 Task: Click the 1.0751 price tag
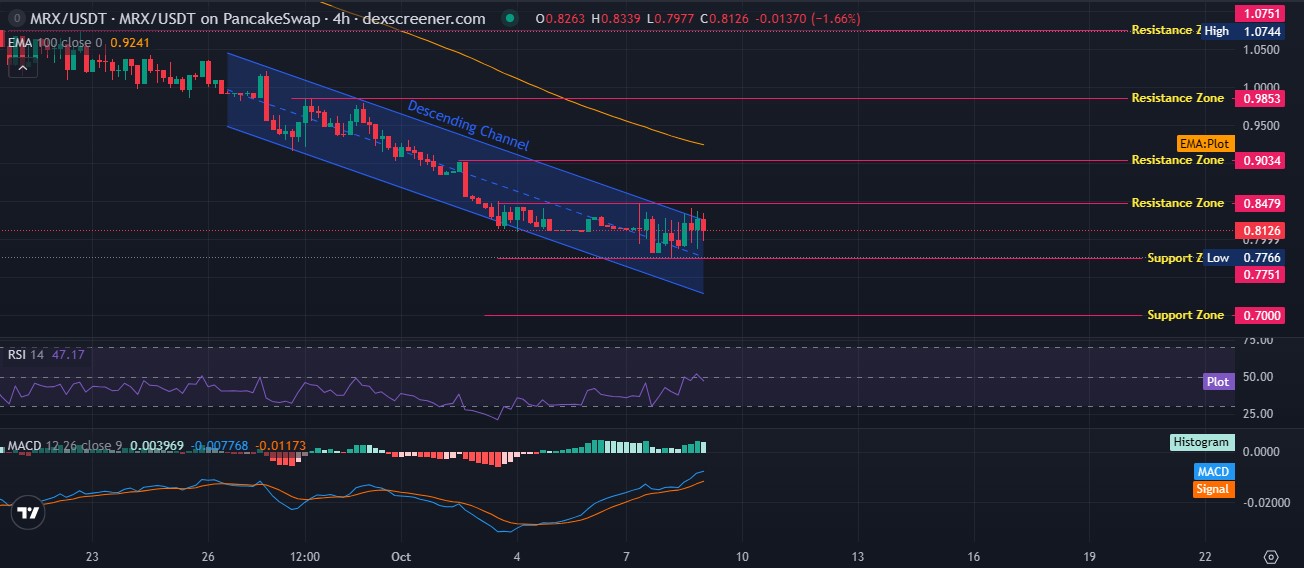(x=1260, y=14)
